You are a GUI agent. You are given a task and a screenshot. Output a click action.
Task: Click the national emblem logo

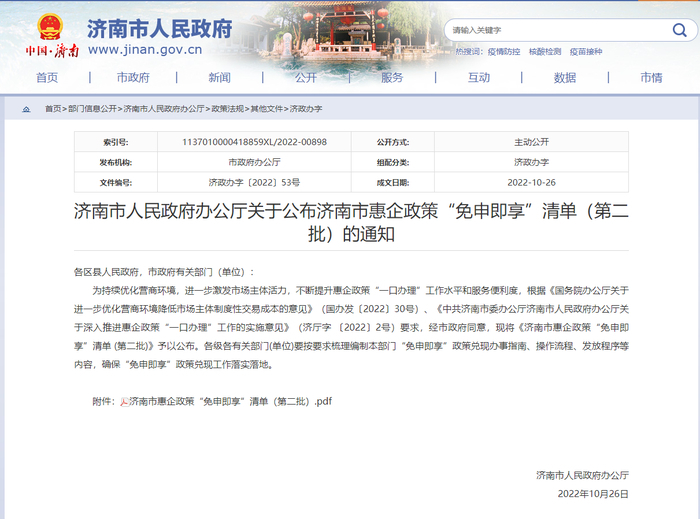tap(50, 25)
